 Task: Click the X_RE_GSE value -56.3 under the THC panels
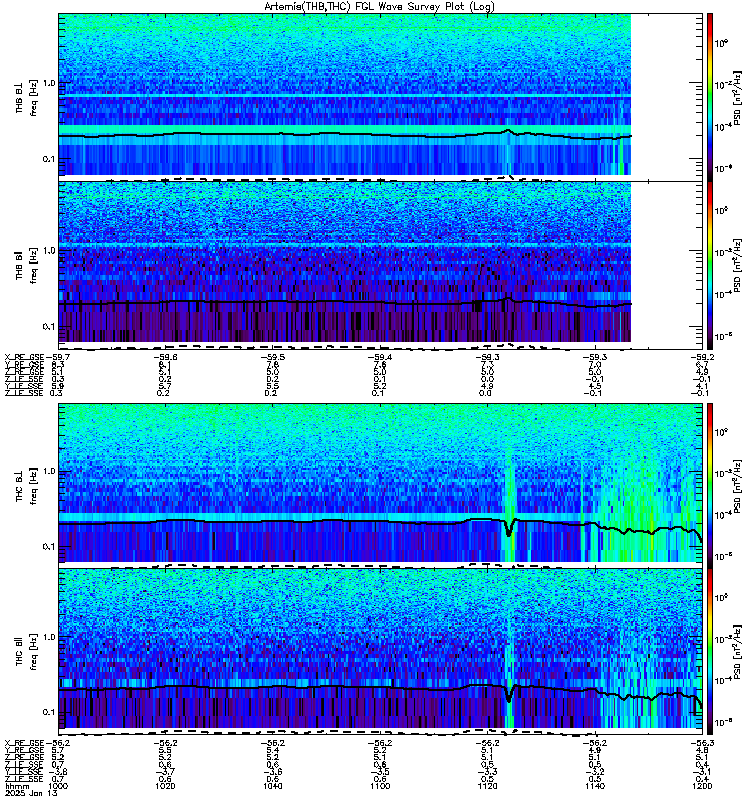(702, 743)
